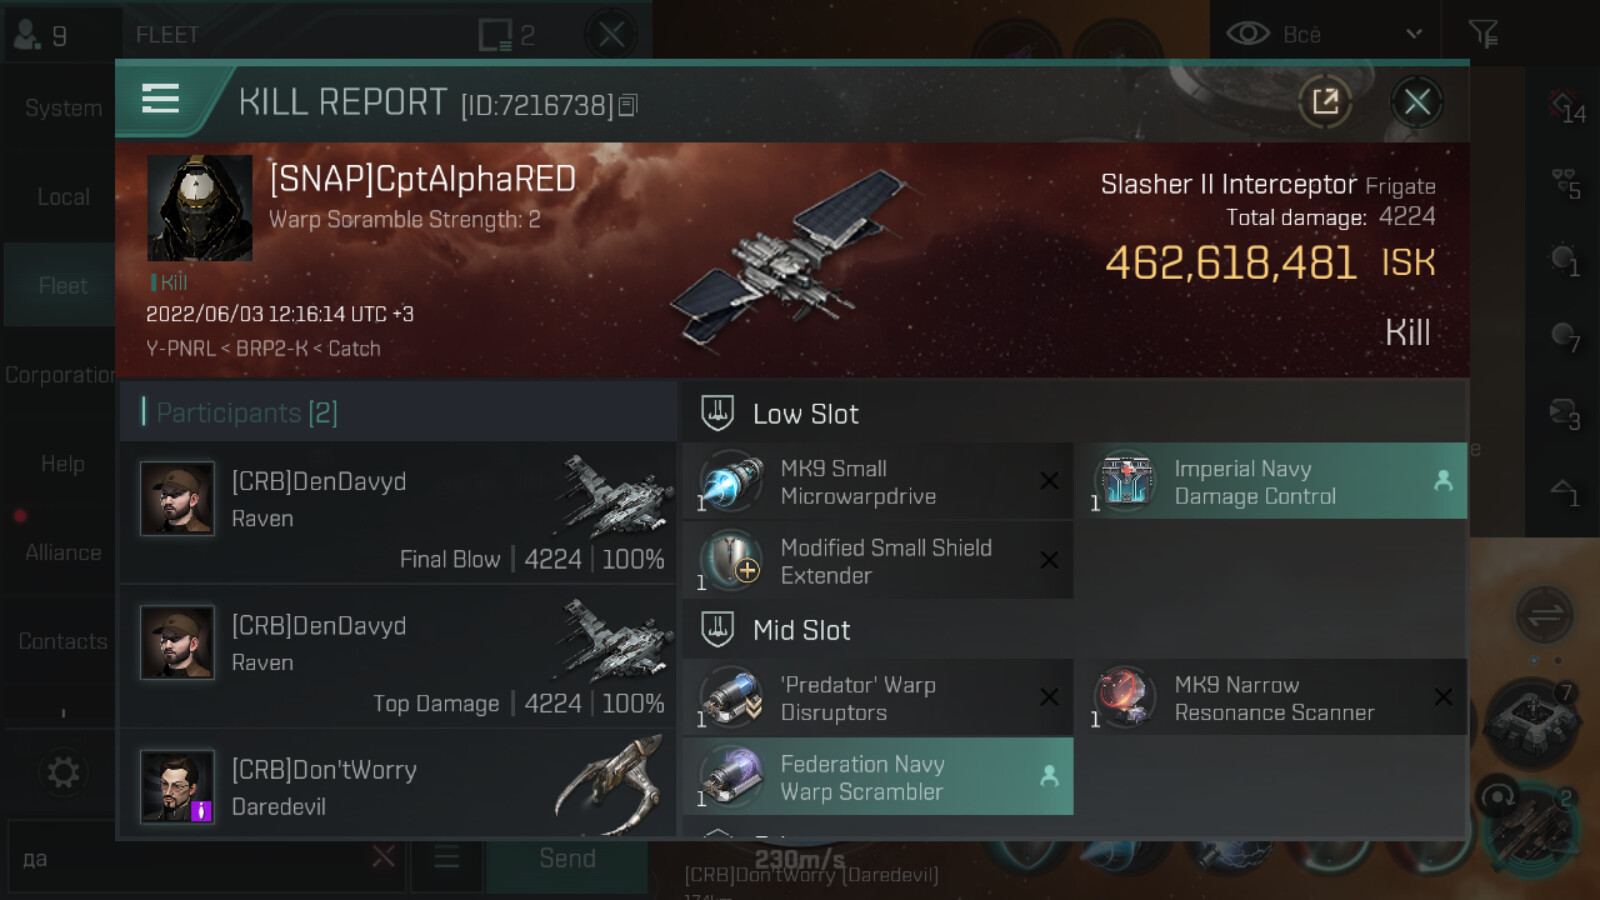Select the Imperial Navy Damage Control icon
The image size is (1600, 900).
click(1126, 481)
